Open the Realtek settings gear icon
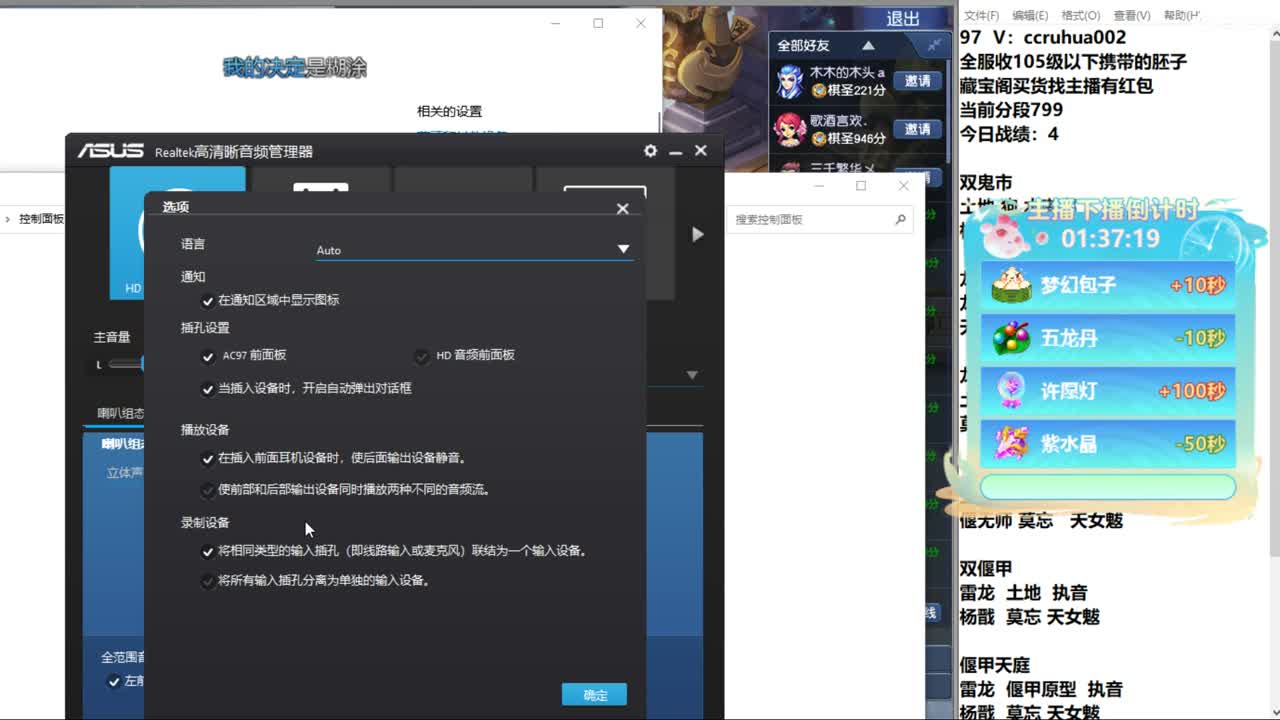This screenshot has width=1280, height=720. point(650,151)
